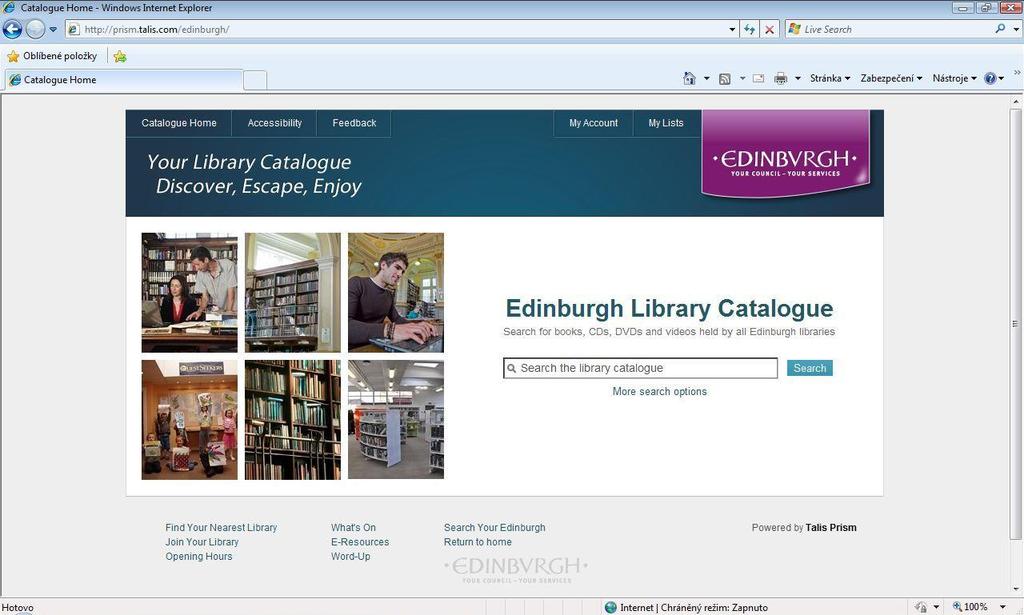Click the teal Search button
This screenshot has width=1024, height=615.
coord(810,368)
